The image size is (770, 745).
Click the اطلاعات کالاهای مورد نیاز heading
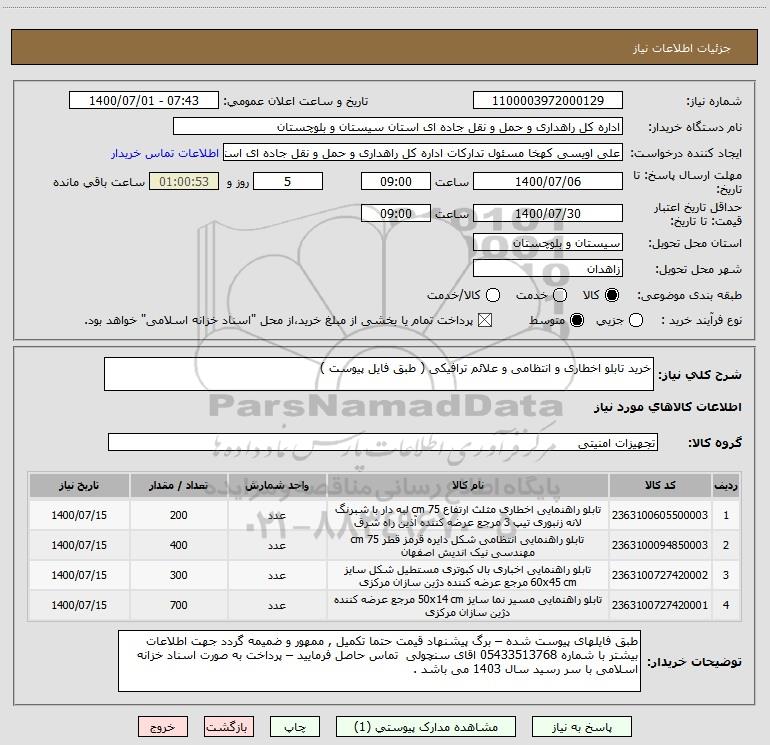click(667, 407)
